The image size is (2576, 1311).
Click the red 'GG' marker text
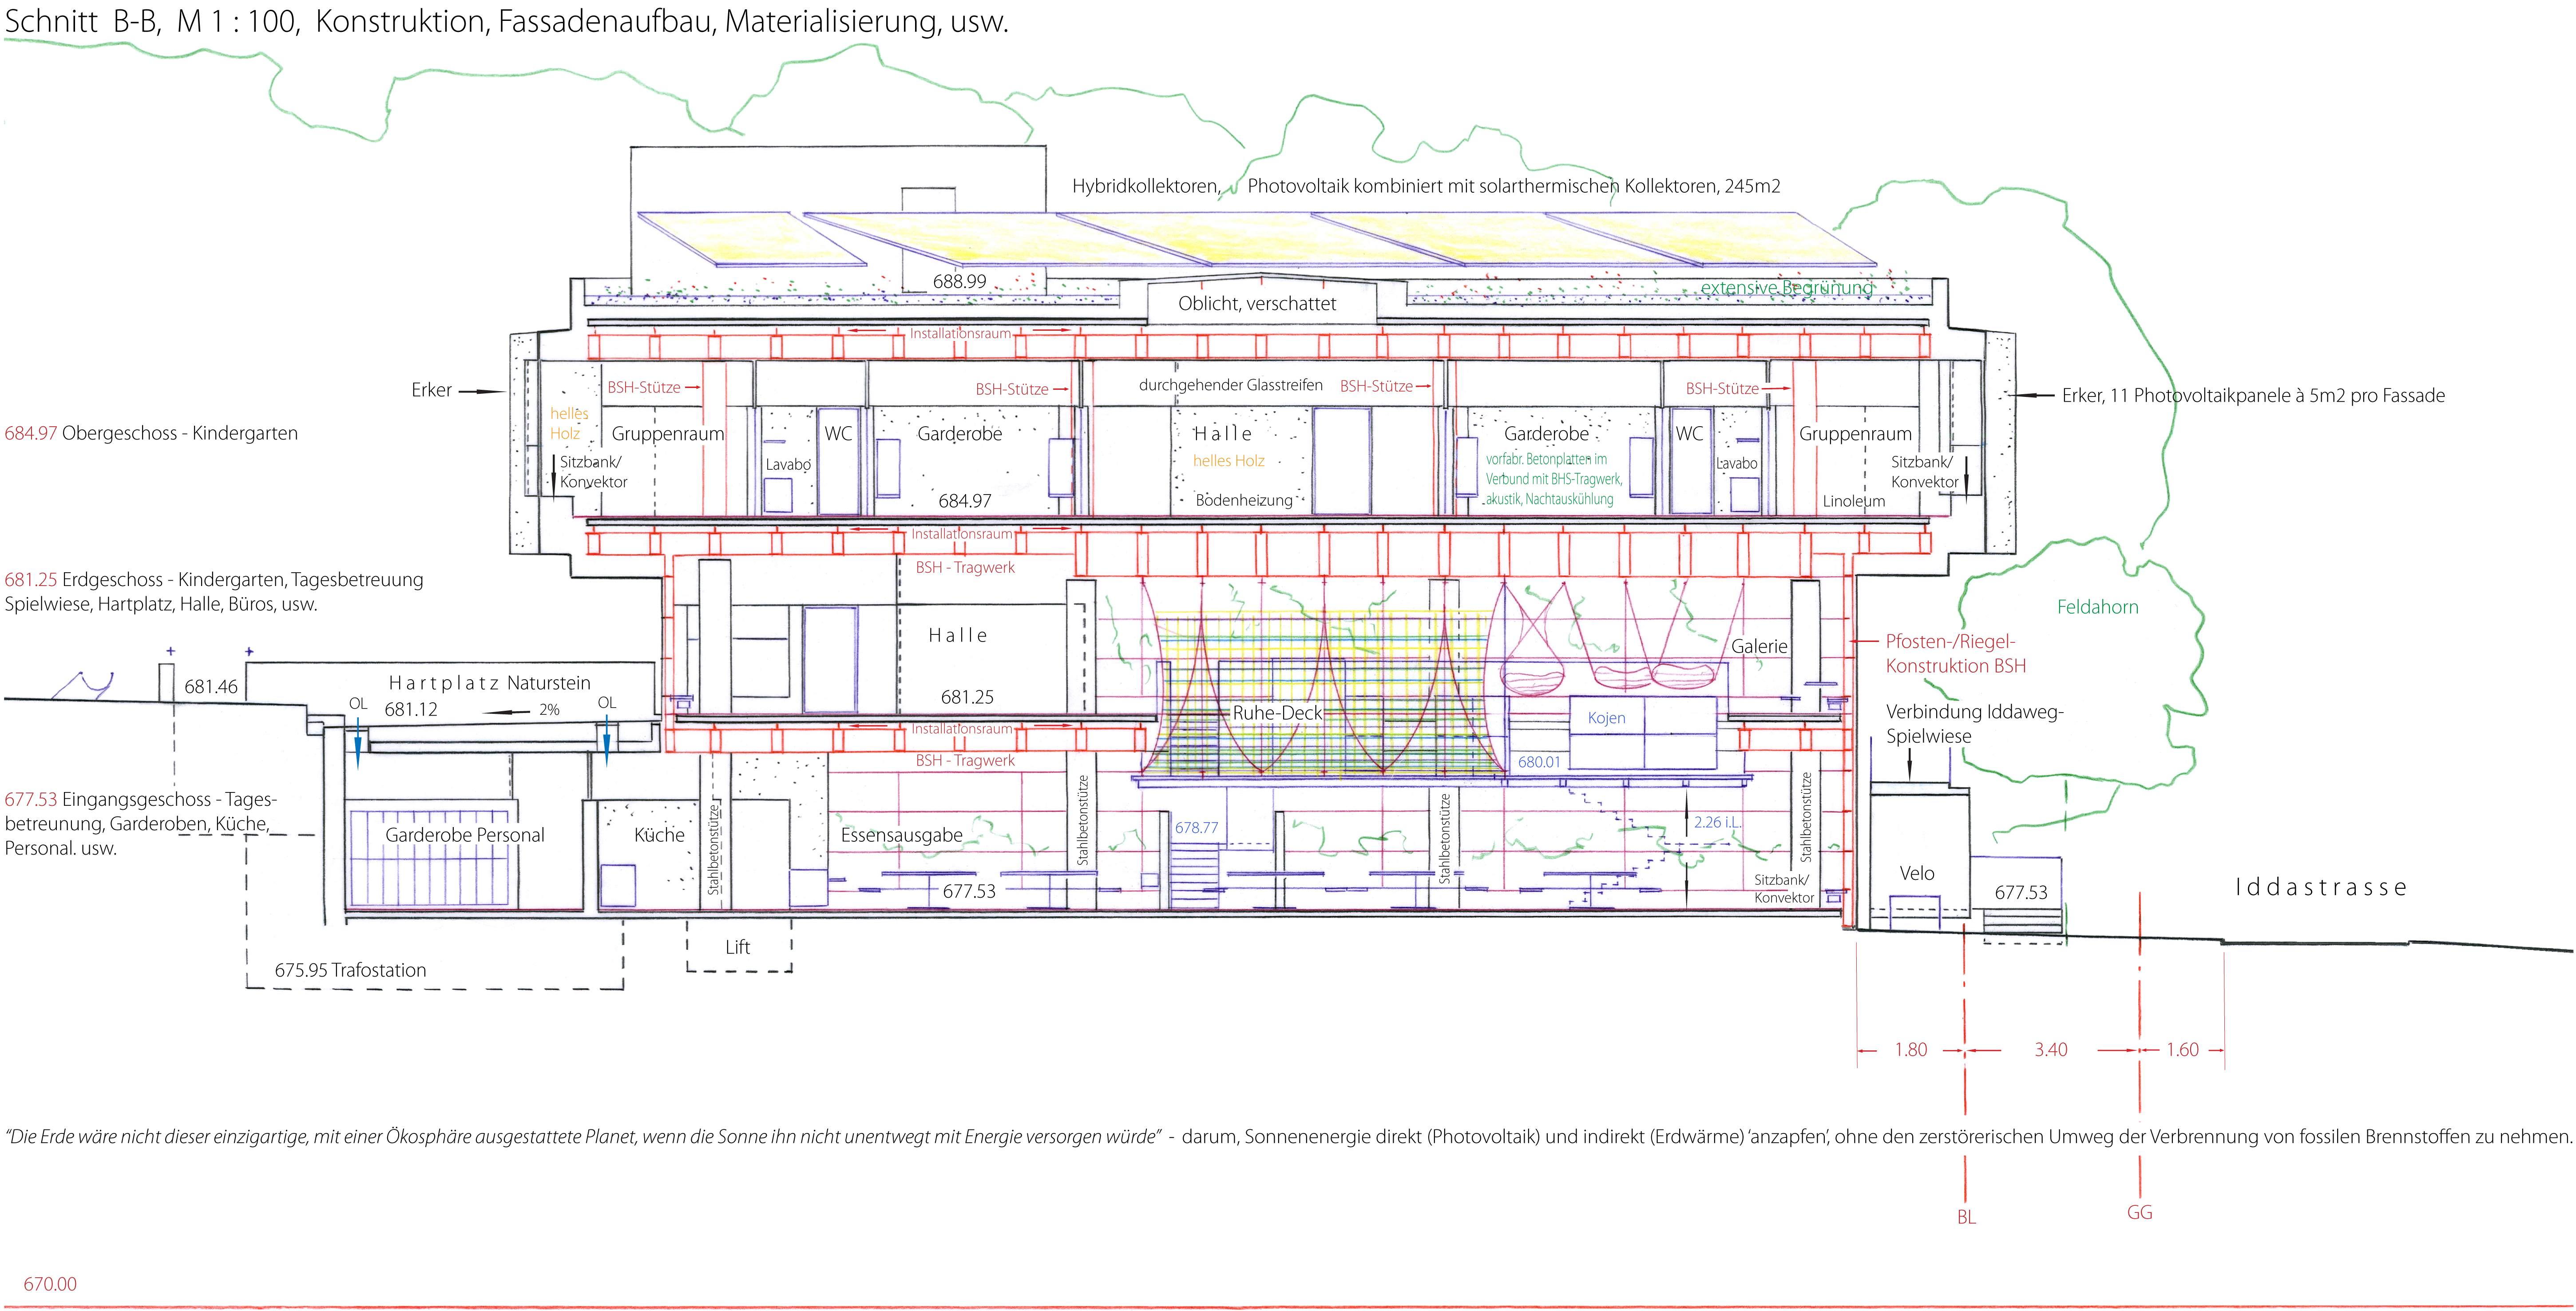(2139, 1213)
